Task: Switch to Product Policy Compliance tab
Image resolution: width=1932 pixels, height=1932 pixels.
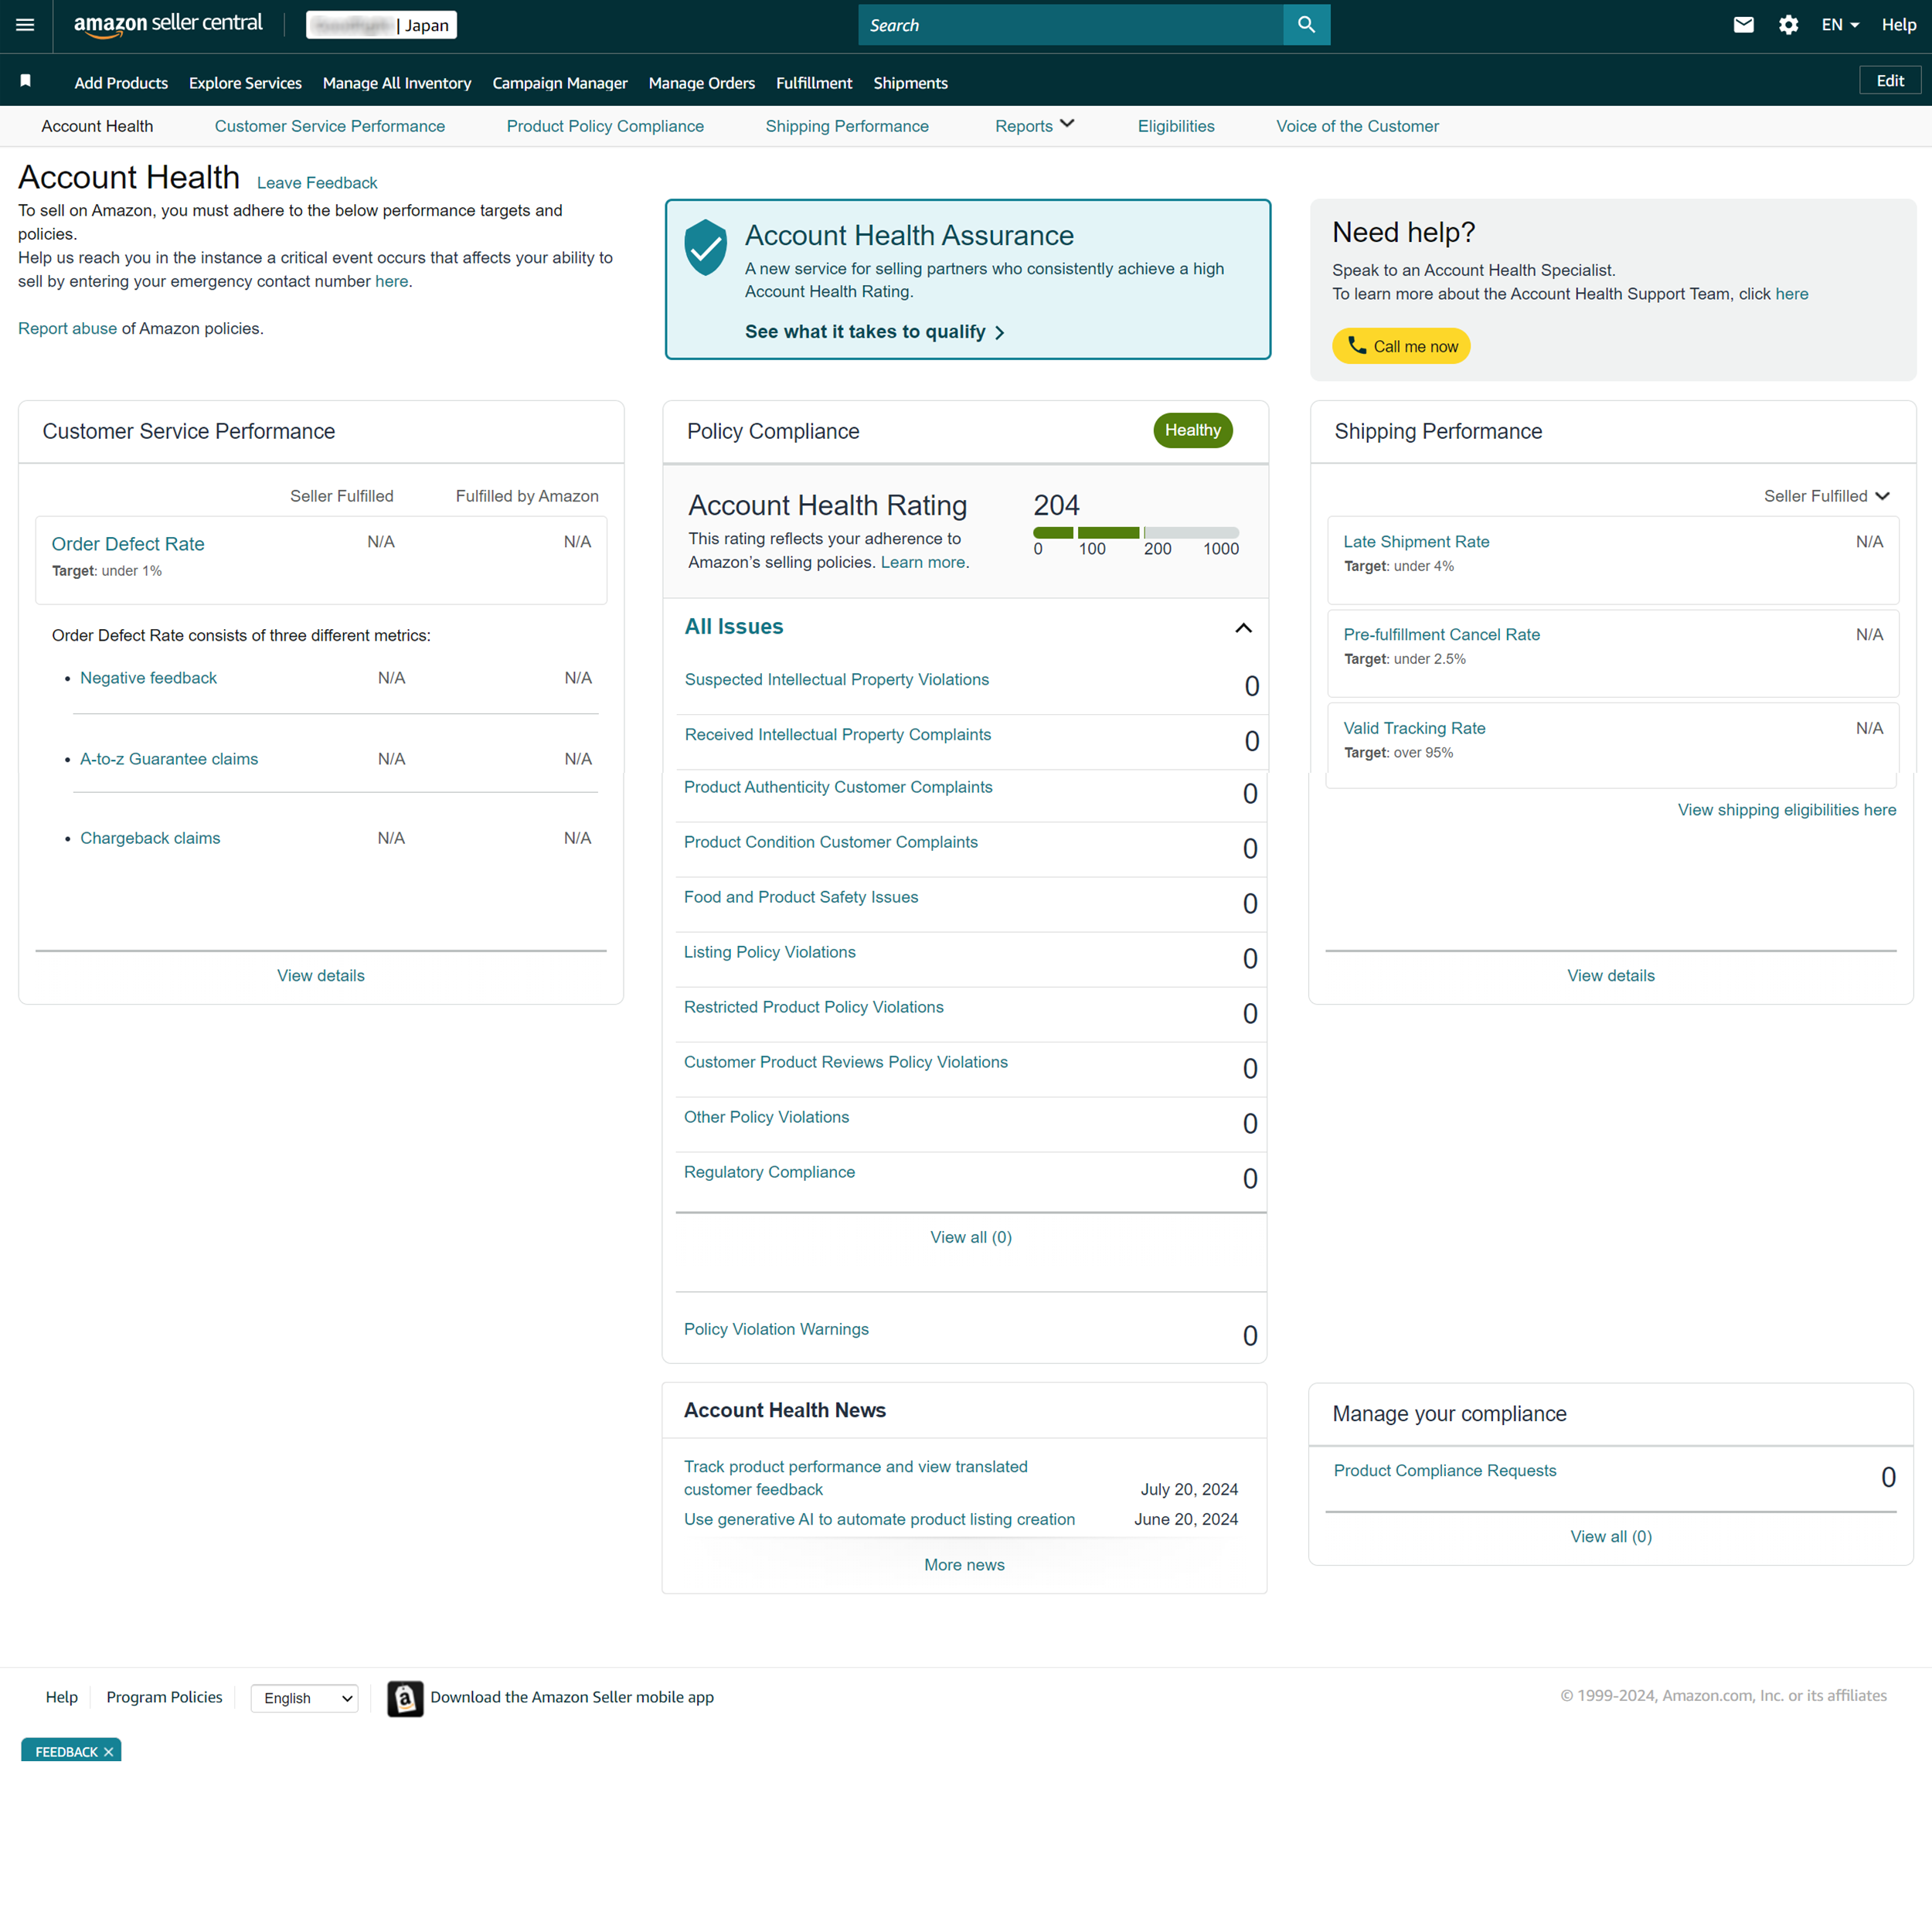Action: (x=605, y=126)
